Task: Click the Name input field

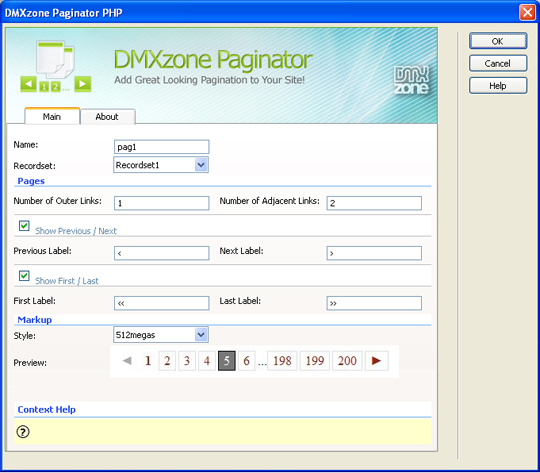Action: [x=162, y=147]
